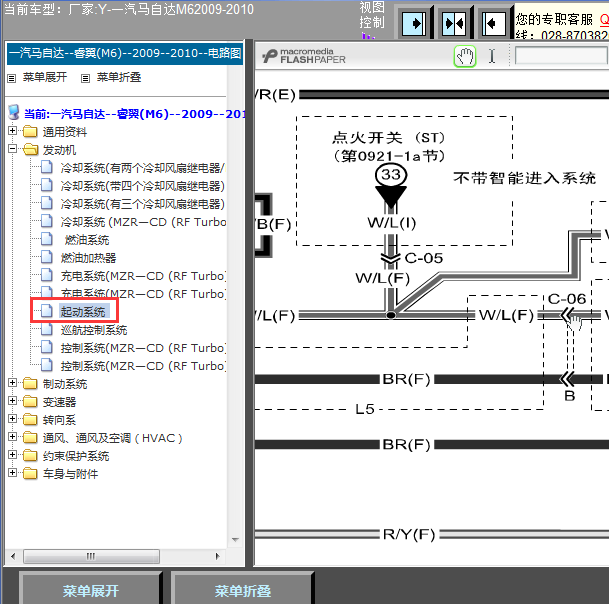Open the 燃油加热器 document
Viewport: 609px width, 604px height.
click(89, 258)
